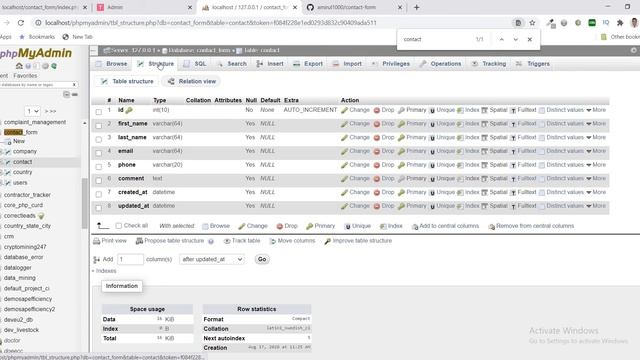640x360 pixels.
Task: Show Distinct values for updated_at column
Action: tap(561, 206)
